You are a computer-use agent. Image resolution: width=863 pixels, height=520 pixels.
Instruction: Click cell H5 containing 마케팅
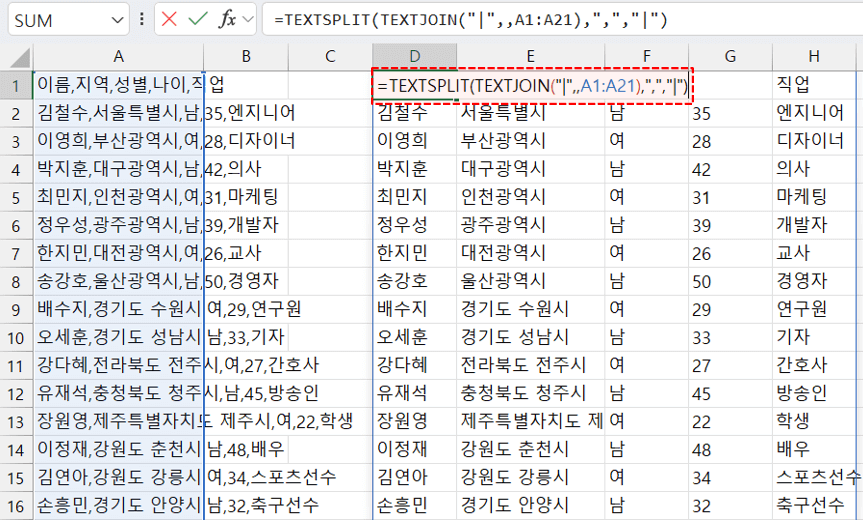coord(814,198)
